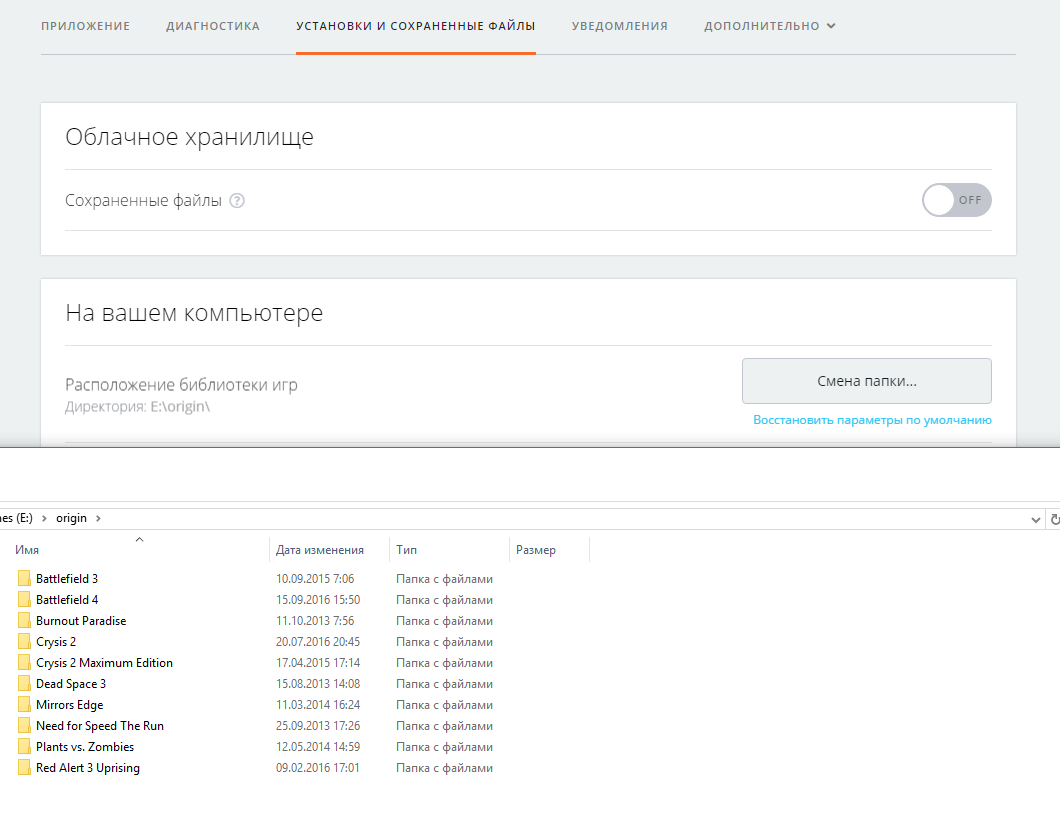Click the Battlefield 3 folder name
This screenshot has height=829, width=1060.
tap(67, 579)
